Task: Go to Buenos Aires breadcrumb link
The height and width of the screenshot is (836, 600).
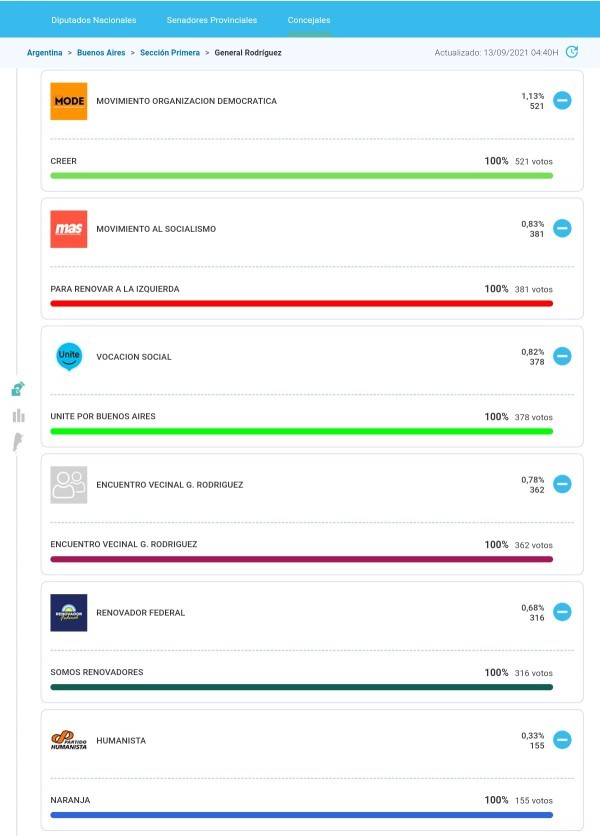Action: [x=101, y=52]
